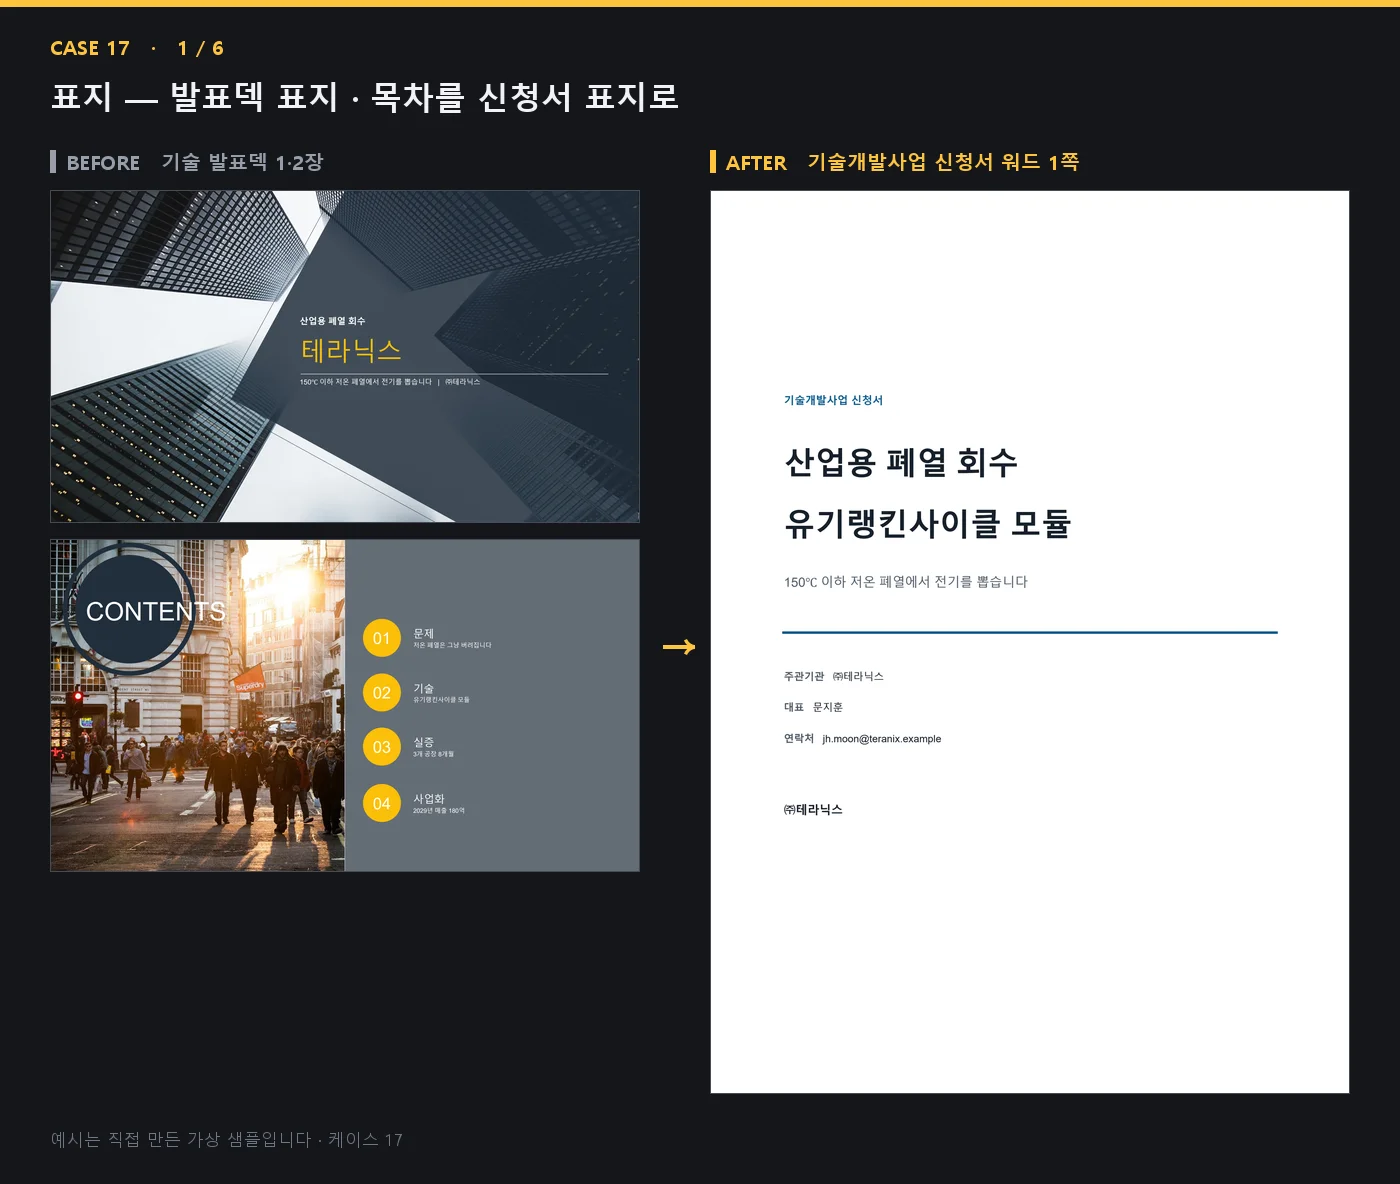Click the document subtitle '150℃ 이하 저온 폐열에서 전기를 뽑습니다'

(x=905, y=582)
